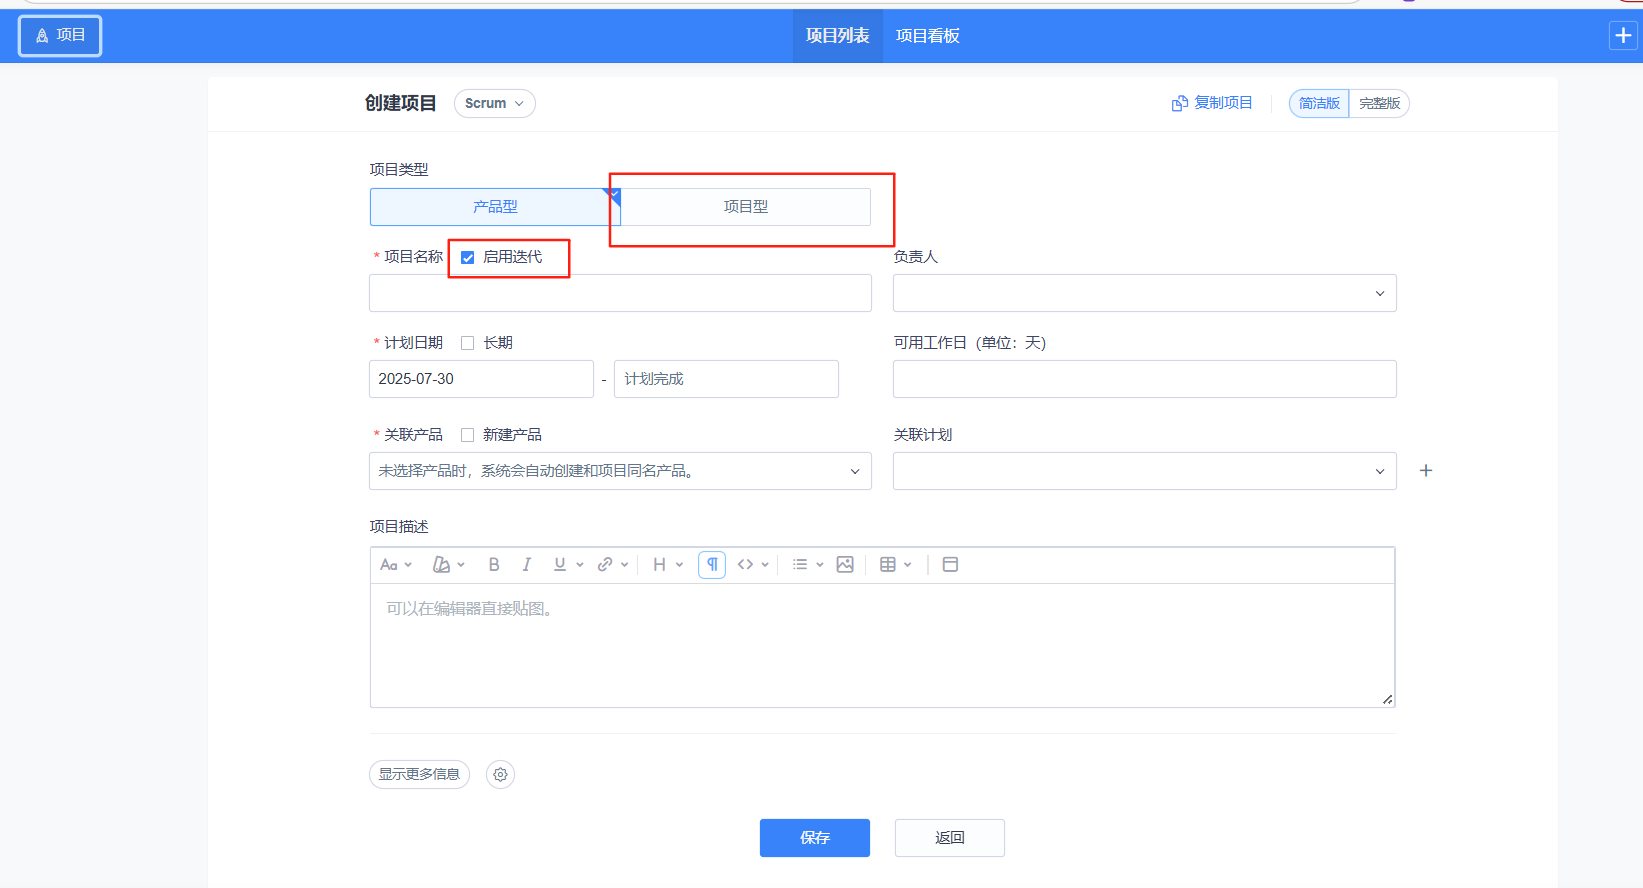This screenshot has width=1643, height=888.
Task: Open the Scrum project model dropdown
Action: coord(495,104)
